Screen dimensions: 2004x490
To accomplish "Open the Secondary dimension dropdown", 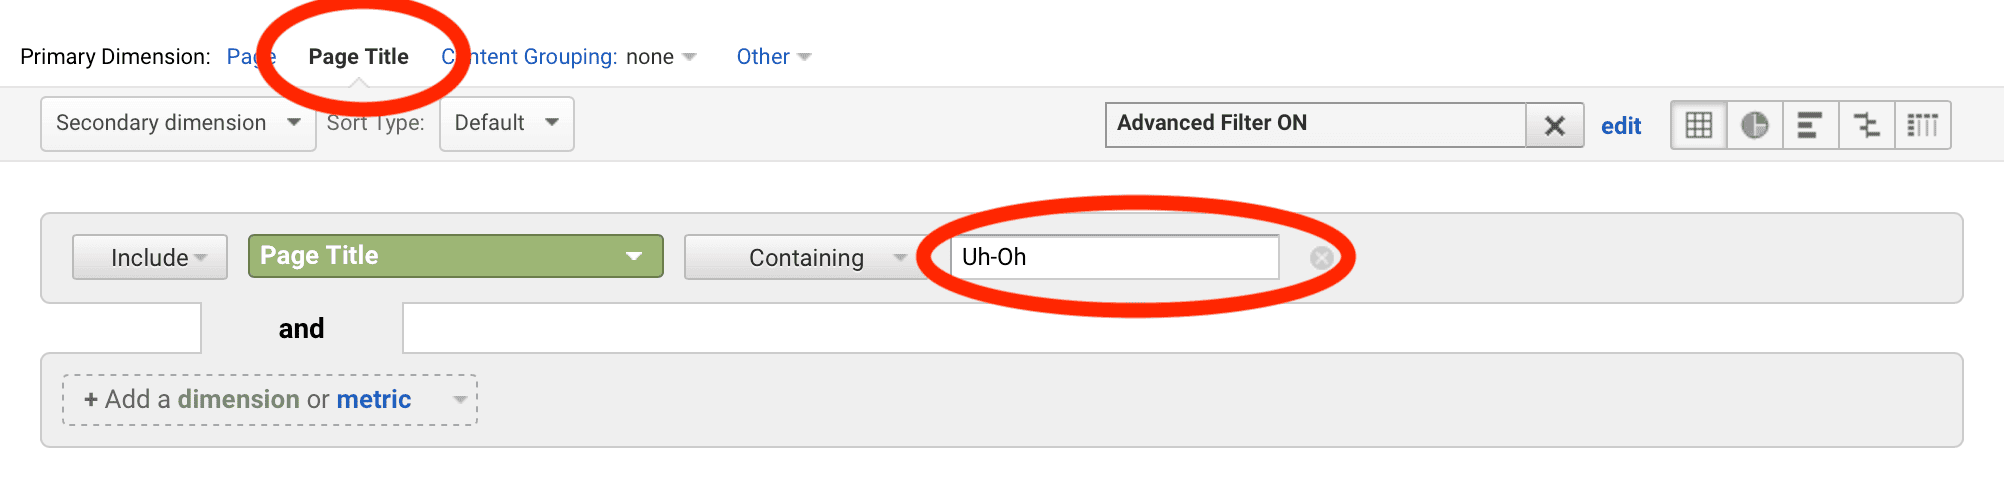I will [178, 124].
